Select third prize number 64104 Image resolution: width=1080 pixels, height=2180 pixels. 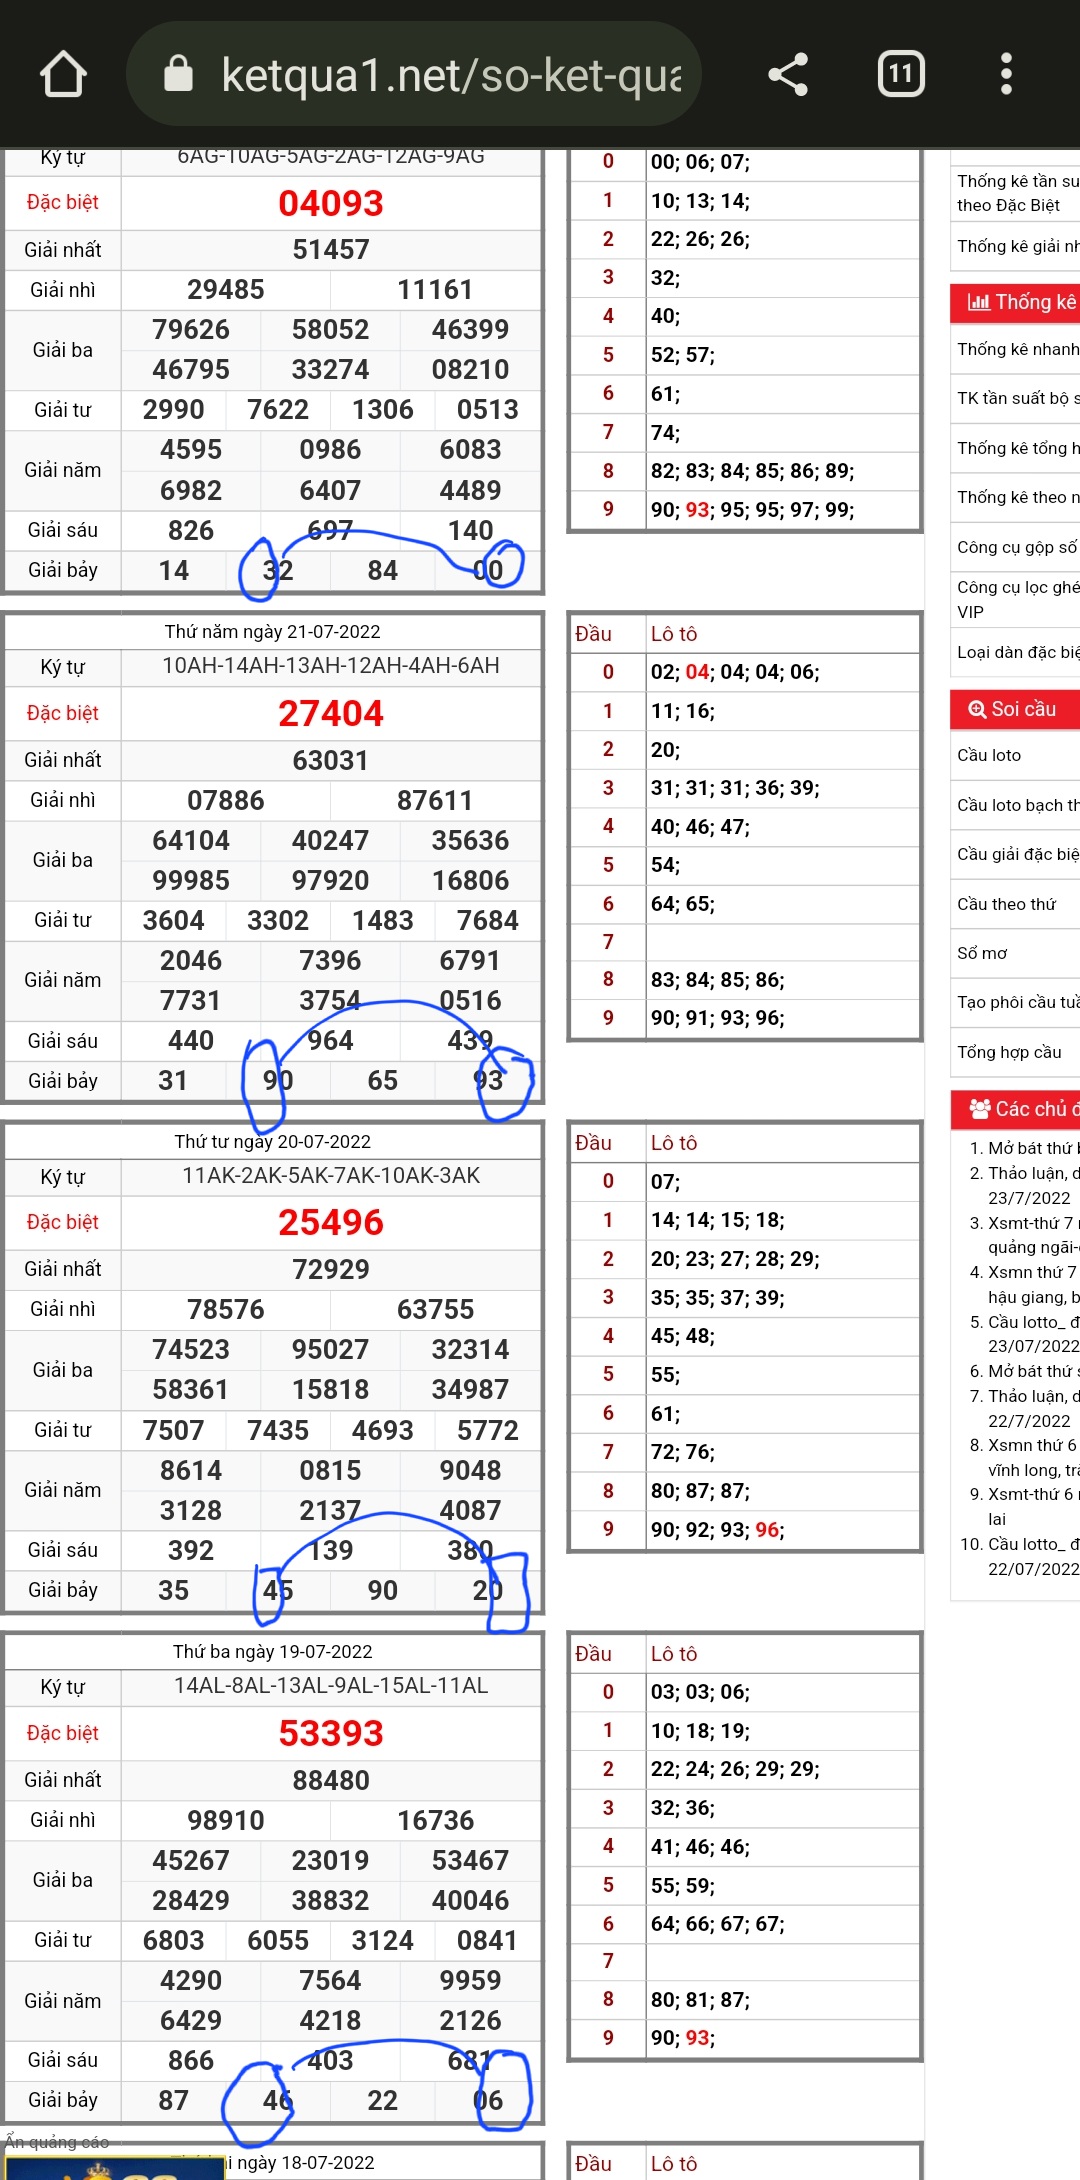[x=191, y=841]
